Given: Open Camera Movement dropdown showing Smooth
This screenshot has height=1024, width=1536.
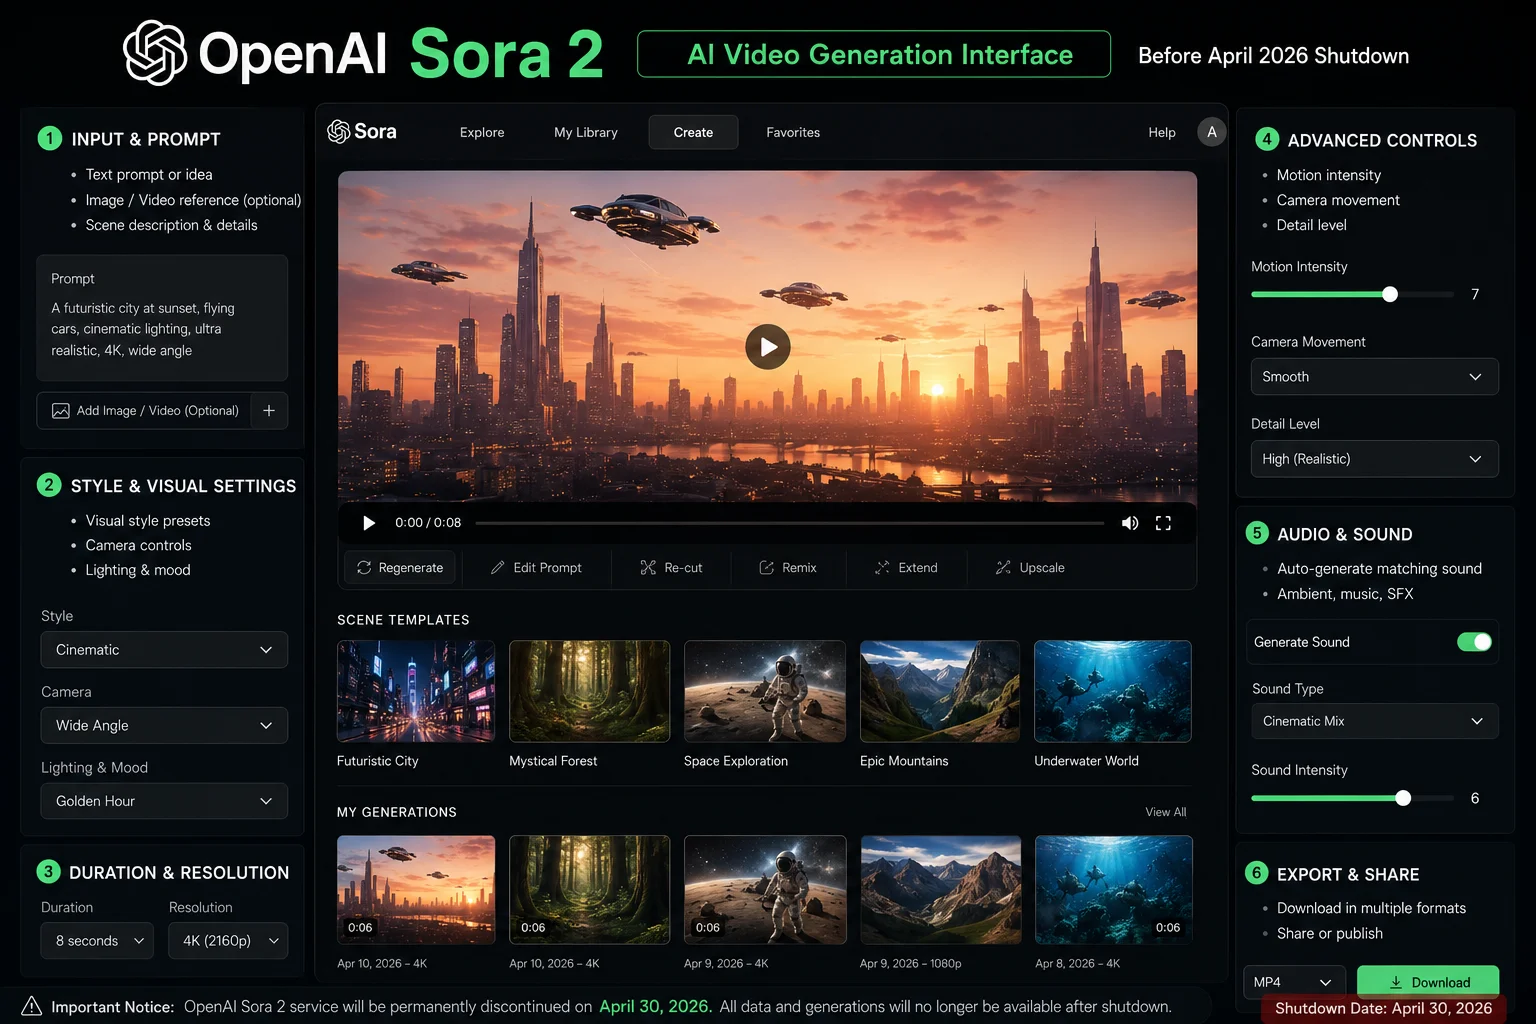Looking at the screenshot, I should click(x=1374, y=377).
